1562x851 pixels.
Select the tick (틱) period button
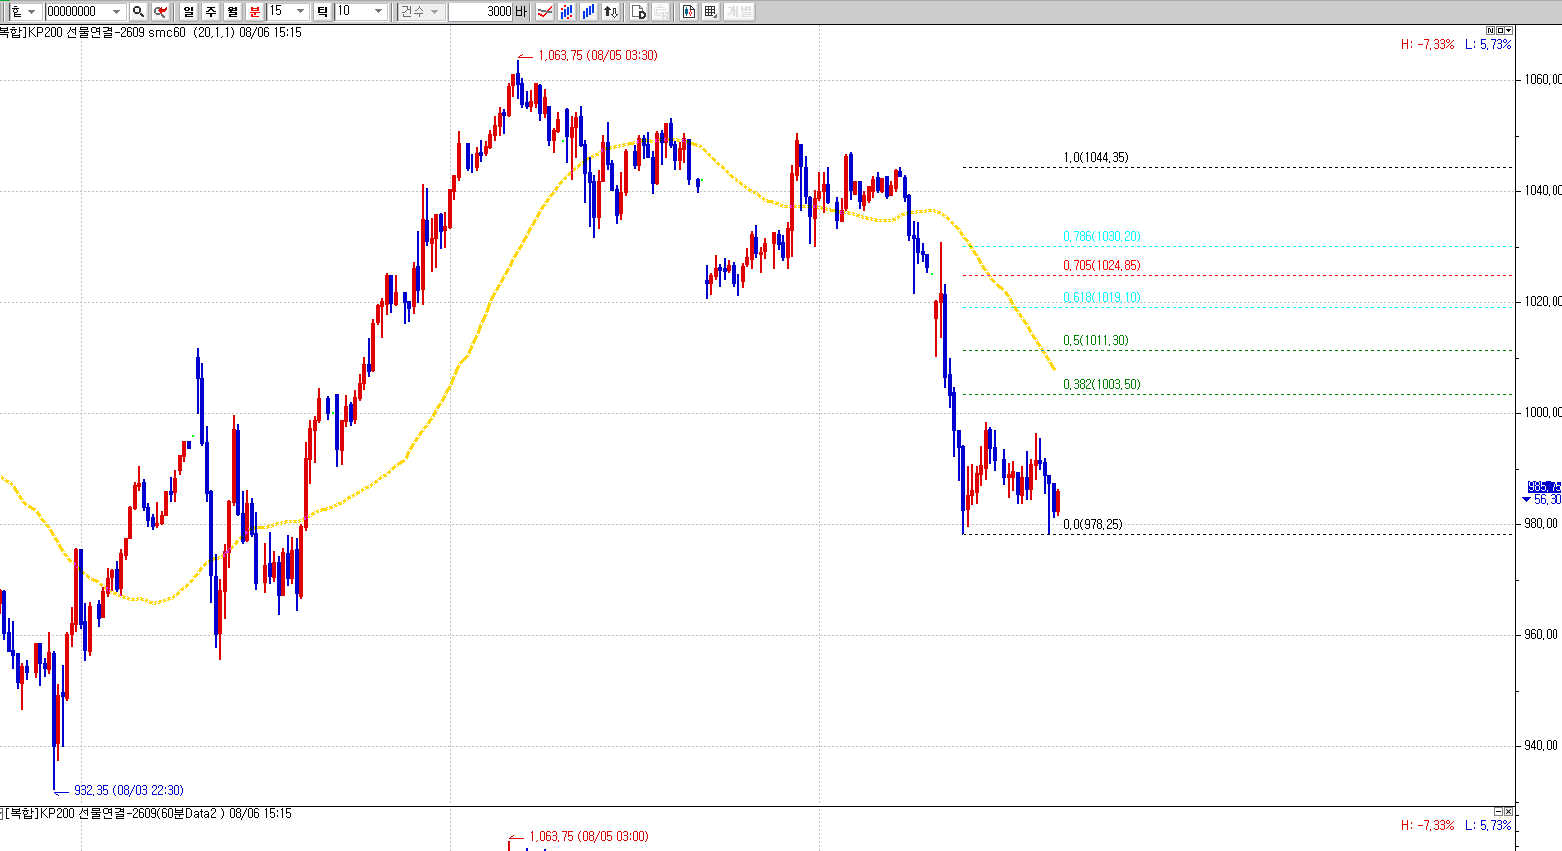tap(322, 11)
